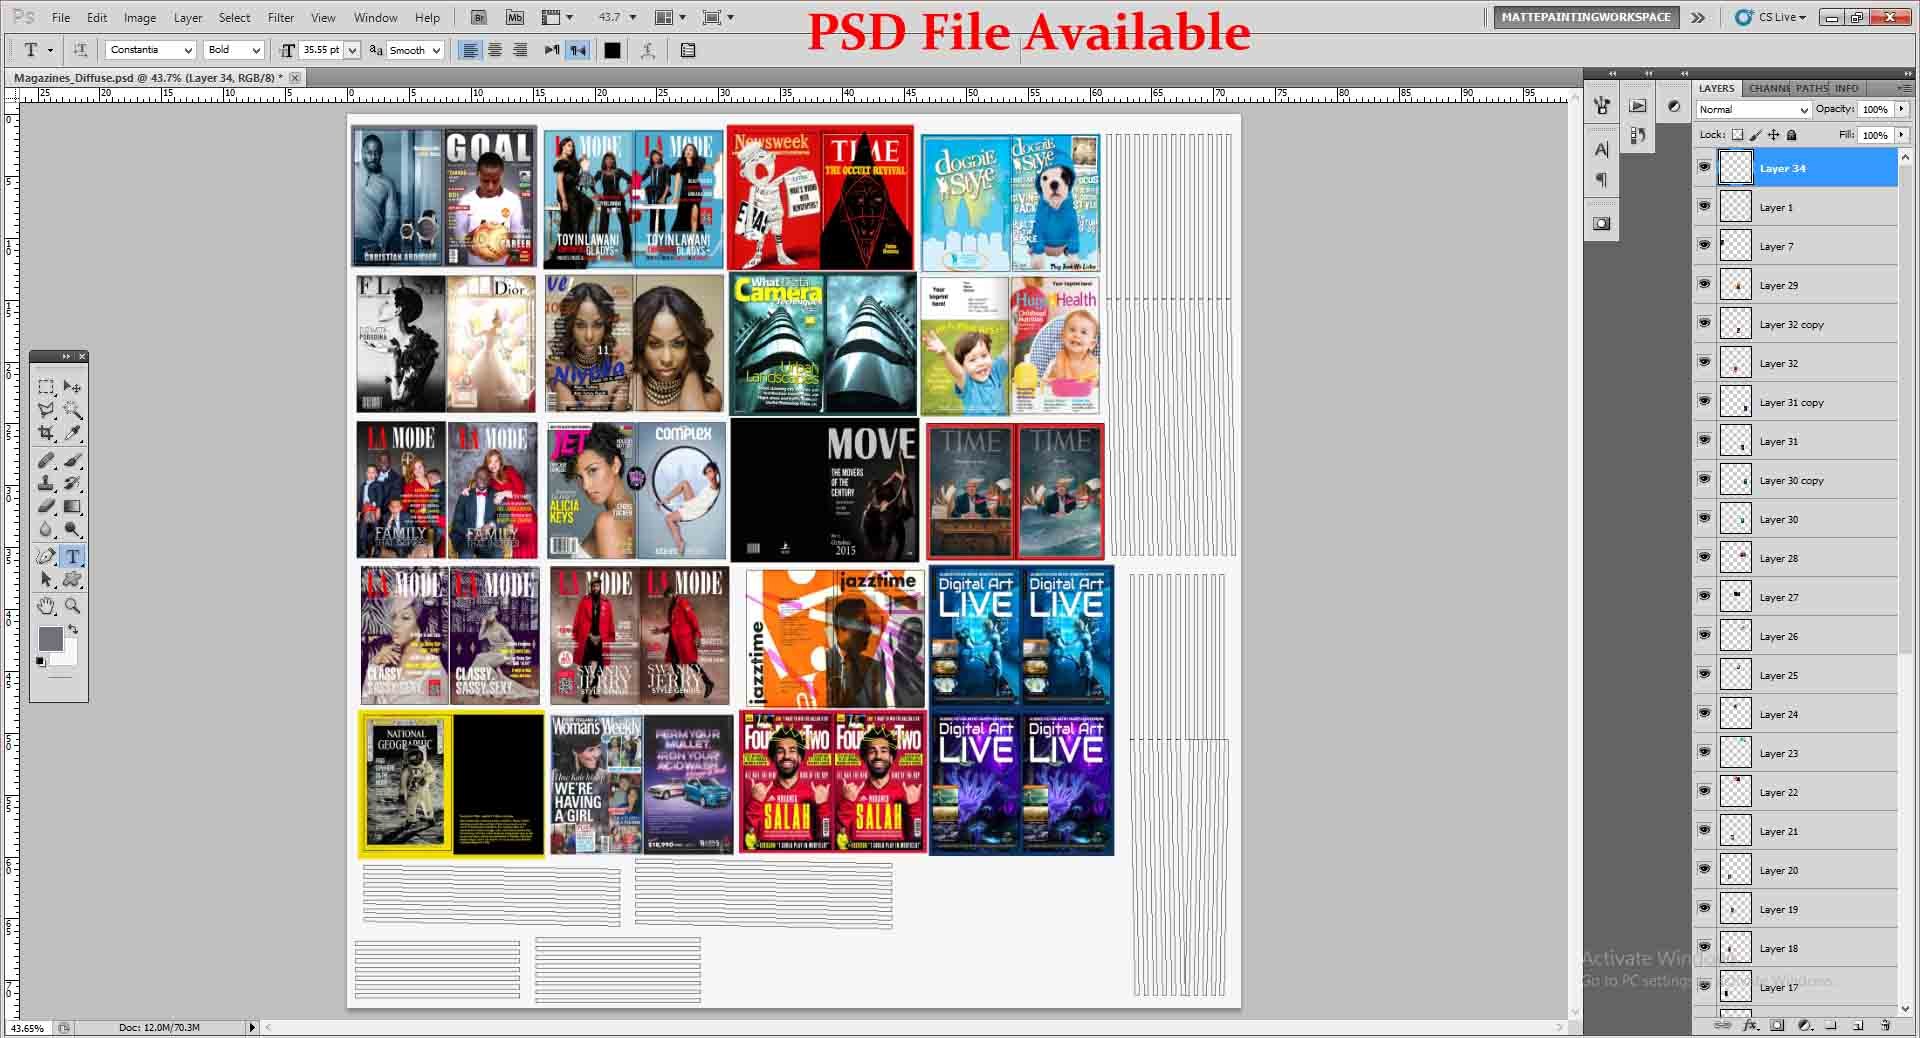This screenshot has width=1920, height=1038.
Task: Hide Layer 1 visibility eye
Action: click(1705, 206)
